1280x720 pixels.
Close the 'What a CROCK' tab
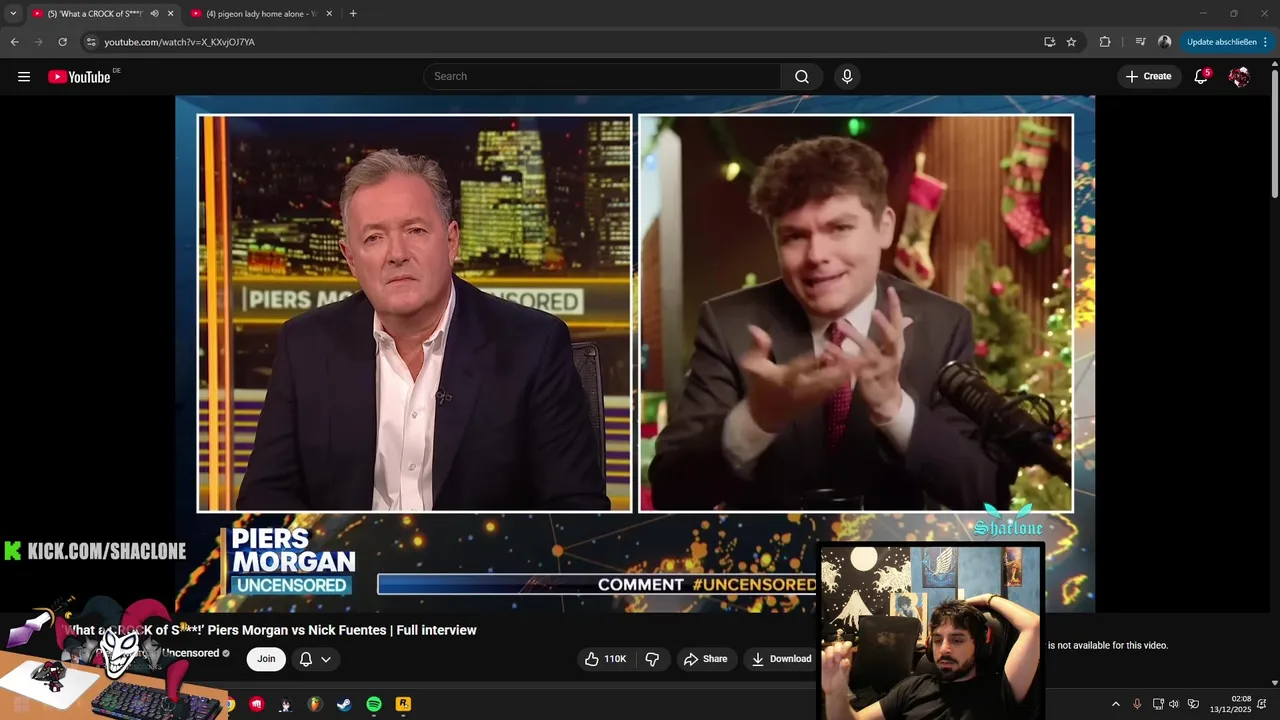[170, 14]
